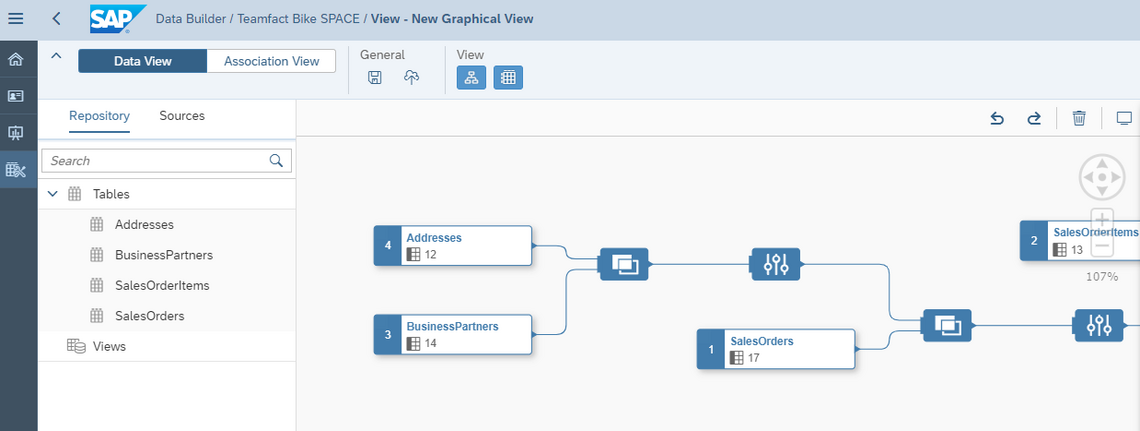Toggle the data preview grid button

(508, 78)
